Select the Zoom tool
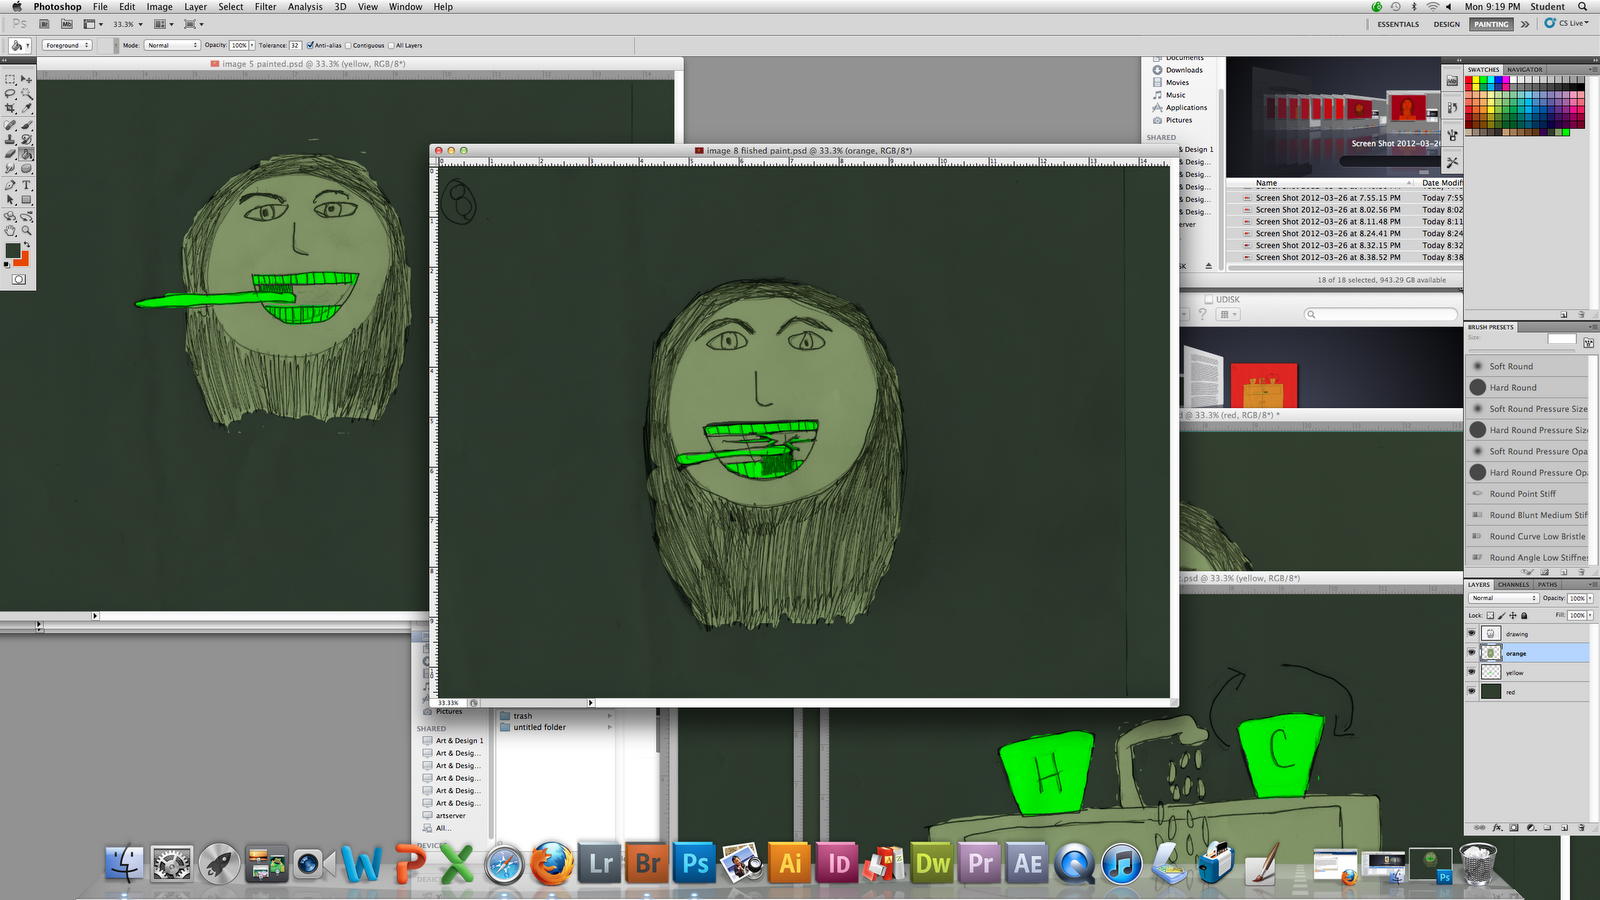The image size is (1600, 900). click(27, 230)
